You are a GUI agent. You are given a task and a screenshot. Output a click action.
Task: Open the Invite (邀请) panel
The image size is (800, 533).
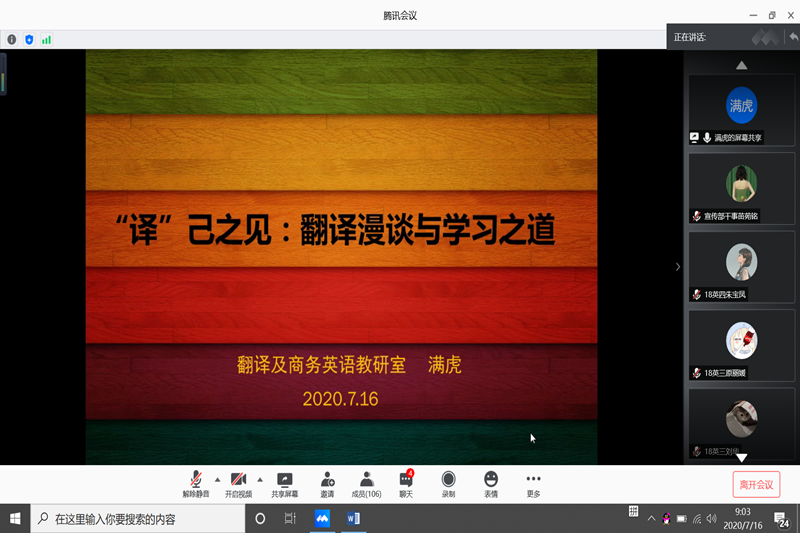click(x=327, y=484)
